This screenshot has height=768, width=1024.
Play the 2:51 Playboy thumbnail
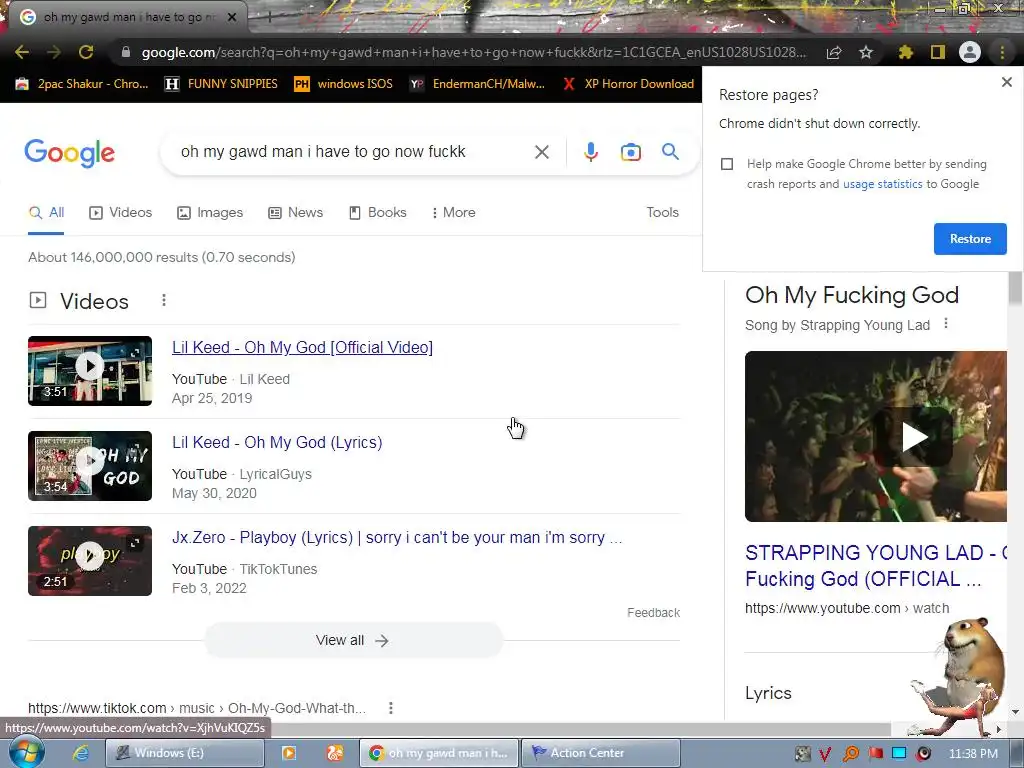tap(90, 561)
